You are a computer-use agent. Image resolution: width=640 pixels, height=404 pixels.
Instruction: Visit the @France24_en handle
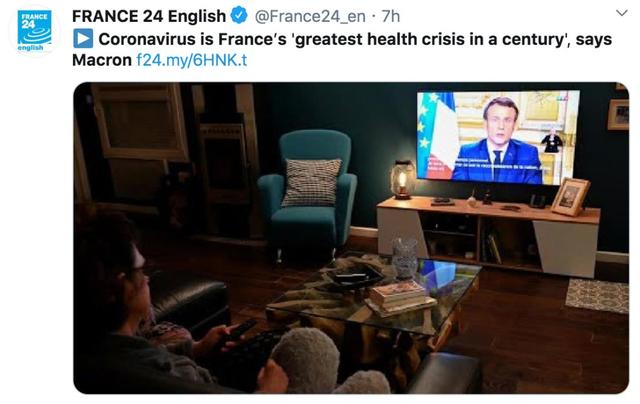coord(310,16)
